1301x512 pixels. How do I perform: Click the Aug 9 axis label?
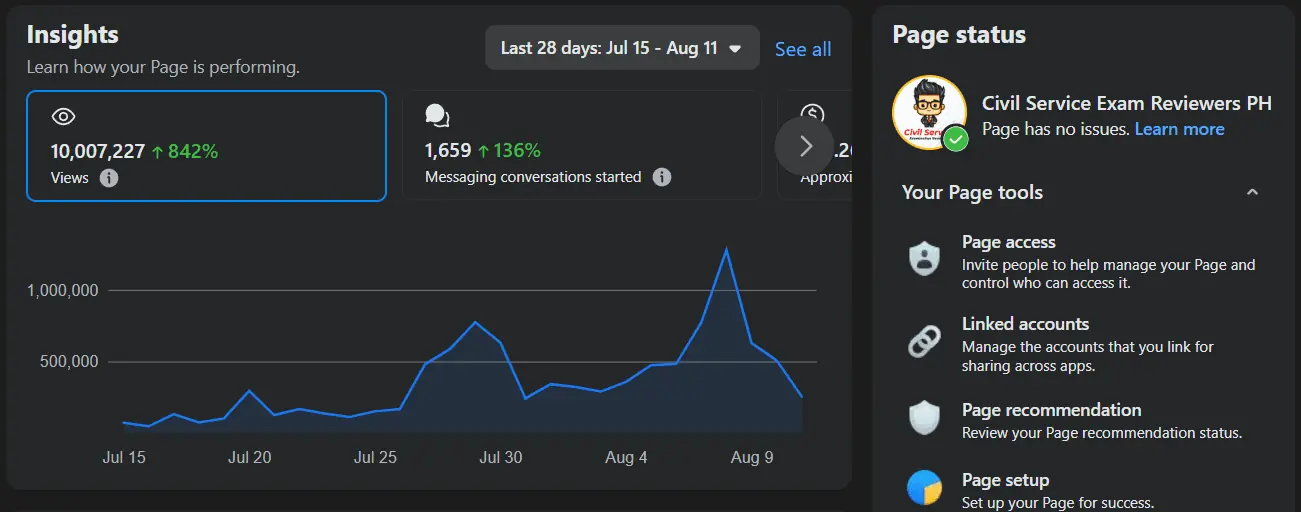(752, 458)
